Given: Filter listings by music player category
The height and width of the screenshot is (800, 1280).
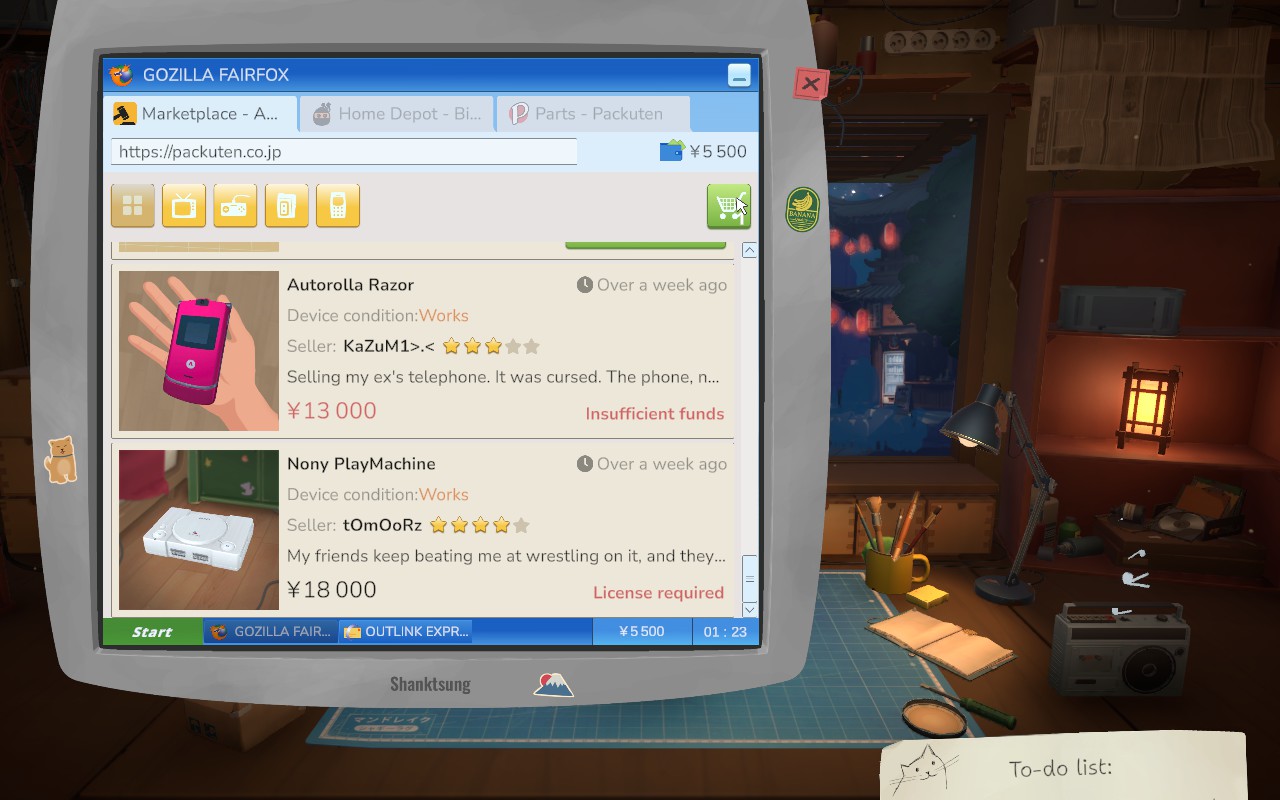Looking at the screenshot, I should tap(287, 206).
